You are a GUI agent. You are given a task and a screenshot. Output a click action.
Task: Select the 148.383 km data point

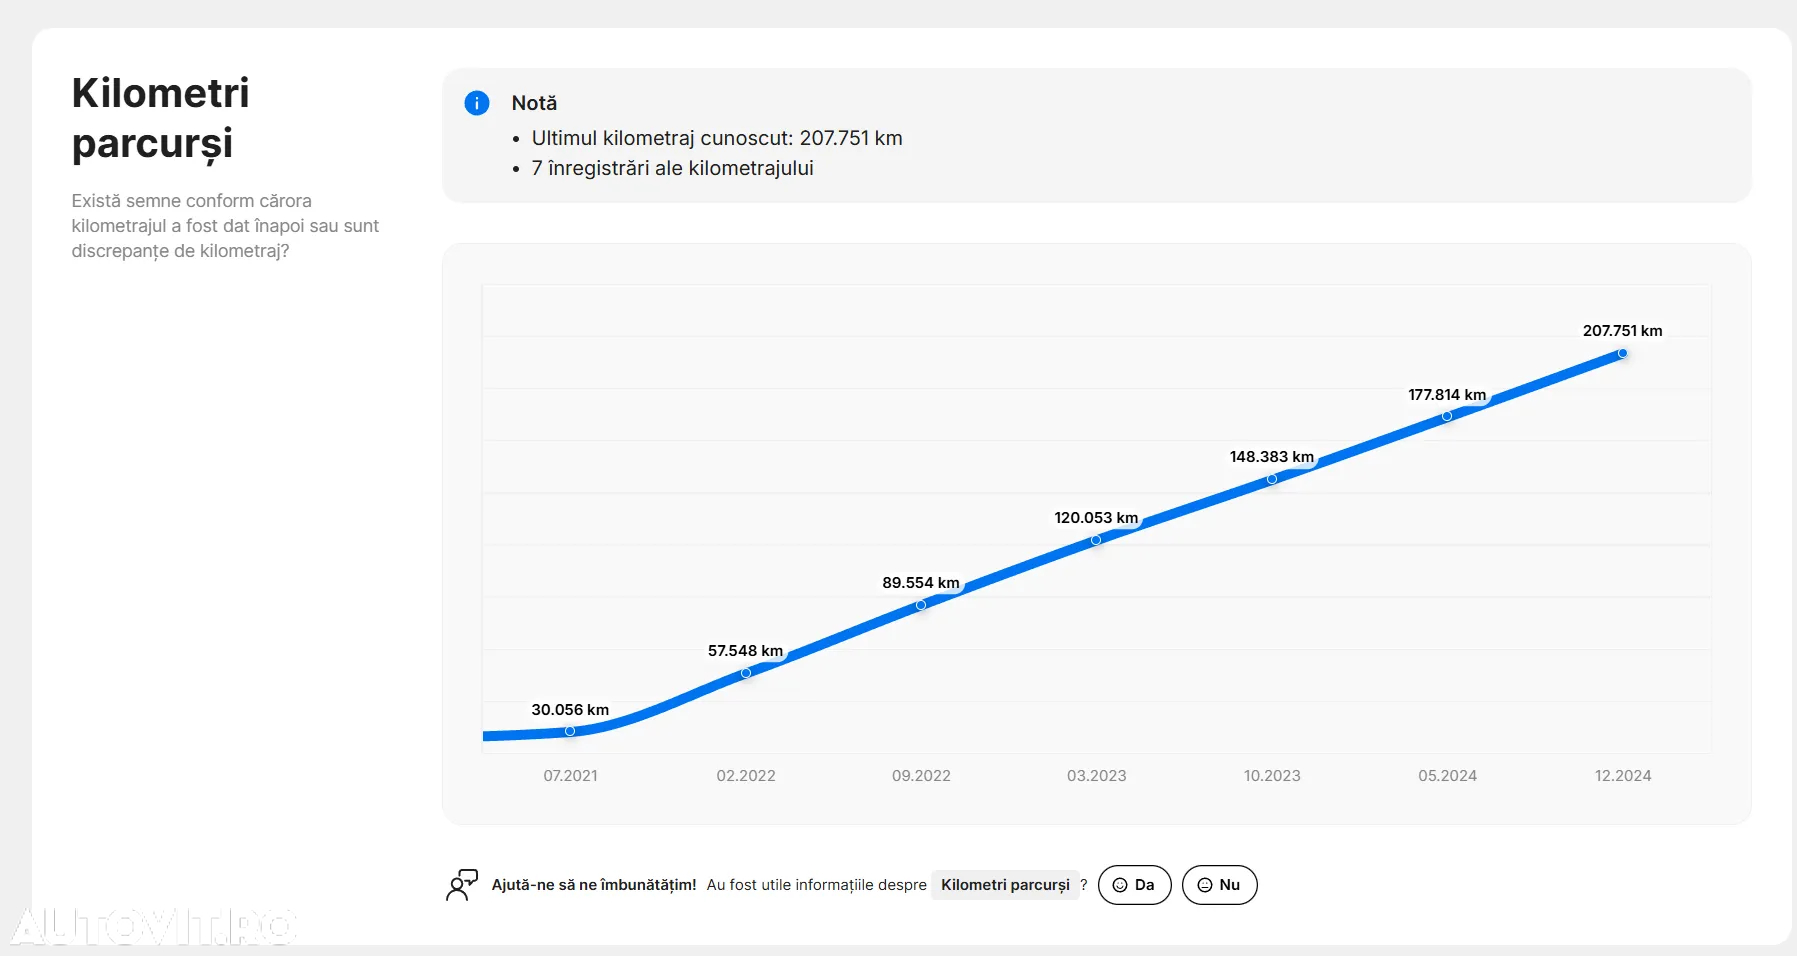[1272, 479]
